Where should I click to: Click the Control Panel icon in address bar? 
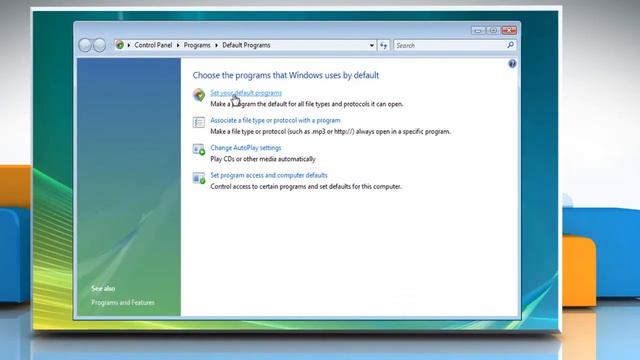(x=120, y=45)
